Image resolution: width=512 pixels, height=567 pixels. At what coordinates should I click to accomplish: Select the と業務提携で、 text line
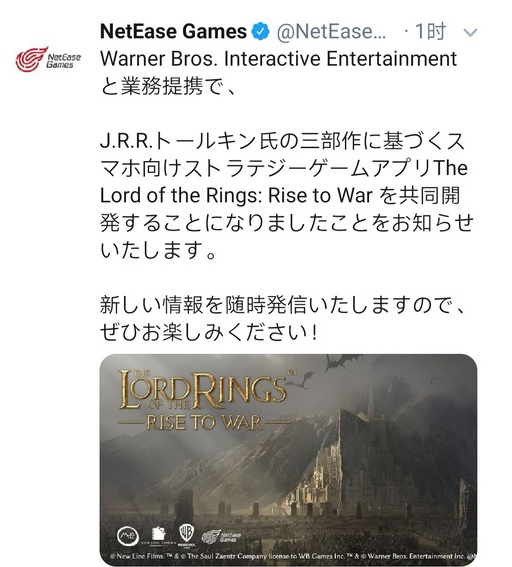click(x=168, y=86)
